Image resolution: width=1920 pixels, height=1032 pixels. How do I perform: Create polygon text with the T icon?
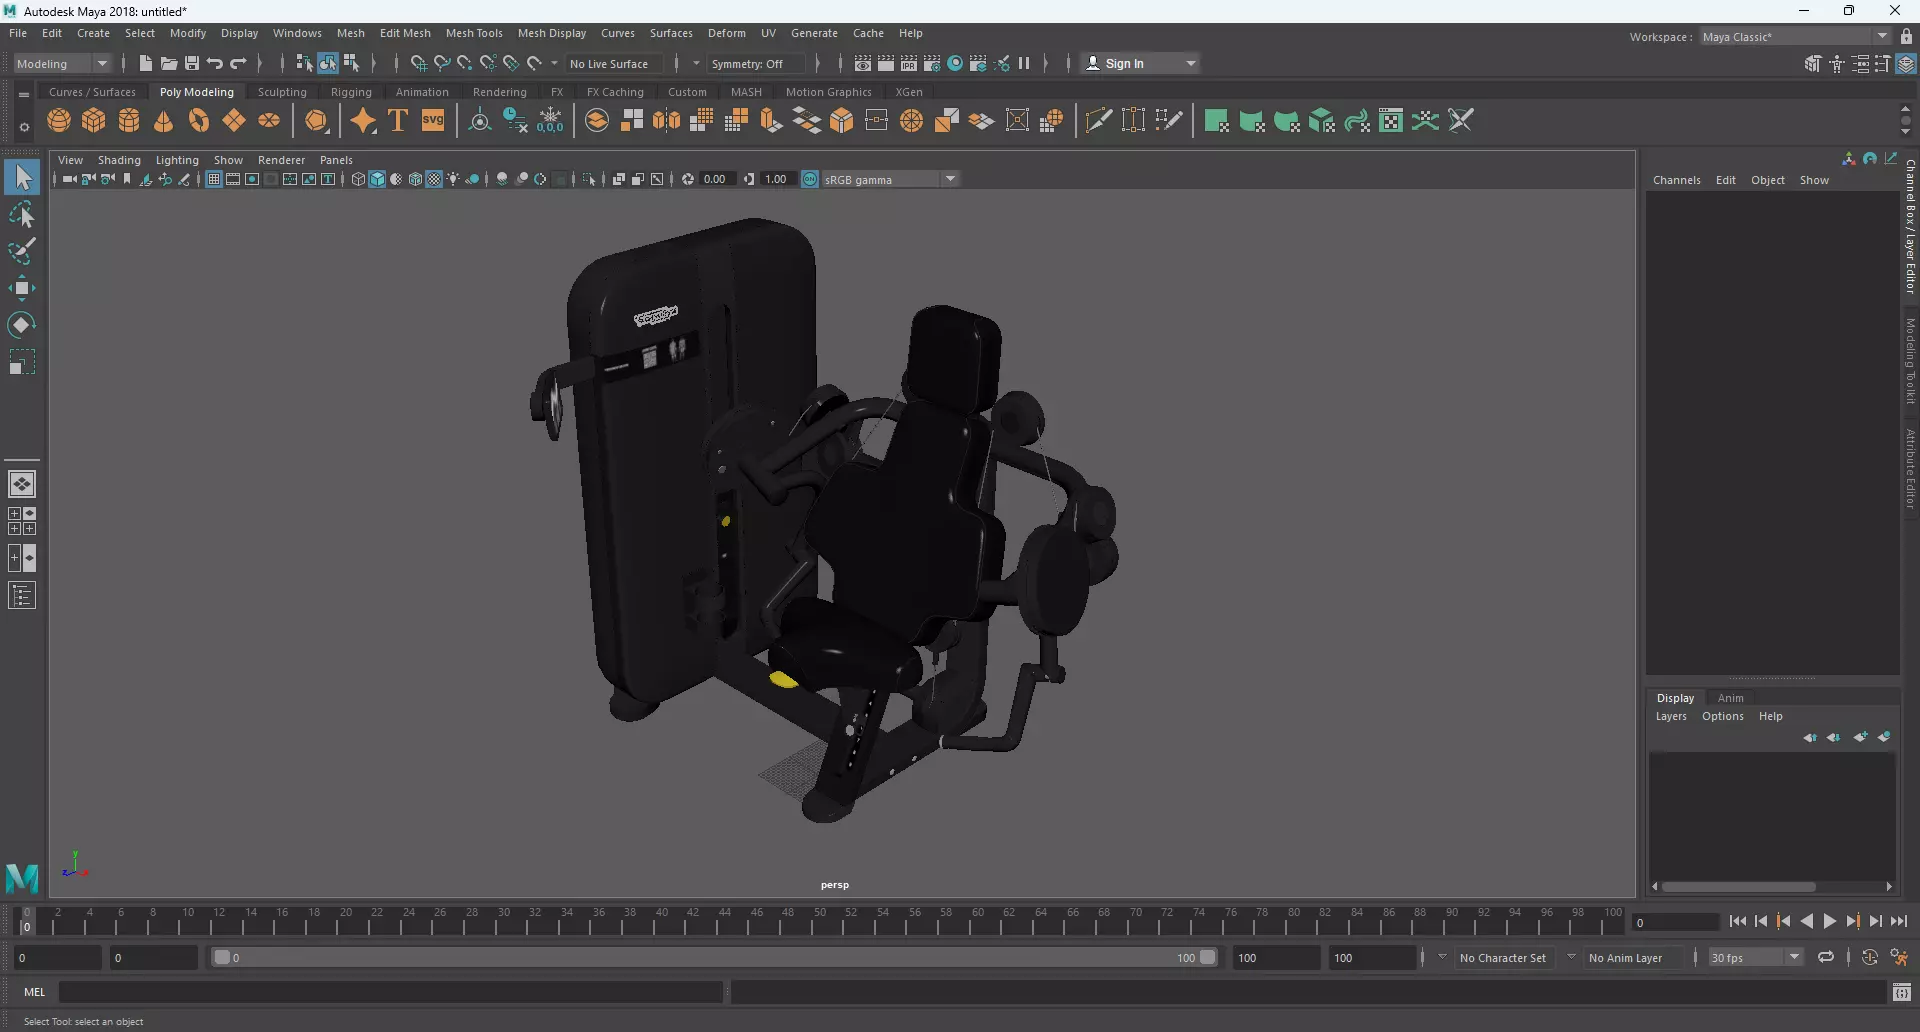[x=398, y=121]
